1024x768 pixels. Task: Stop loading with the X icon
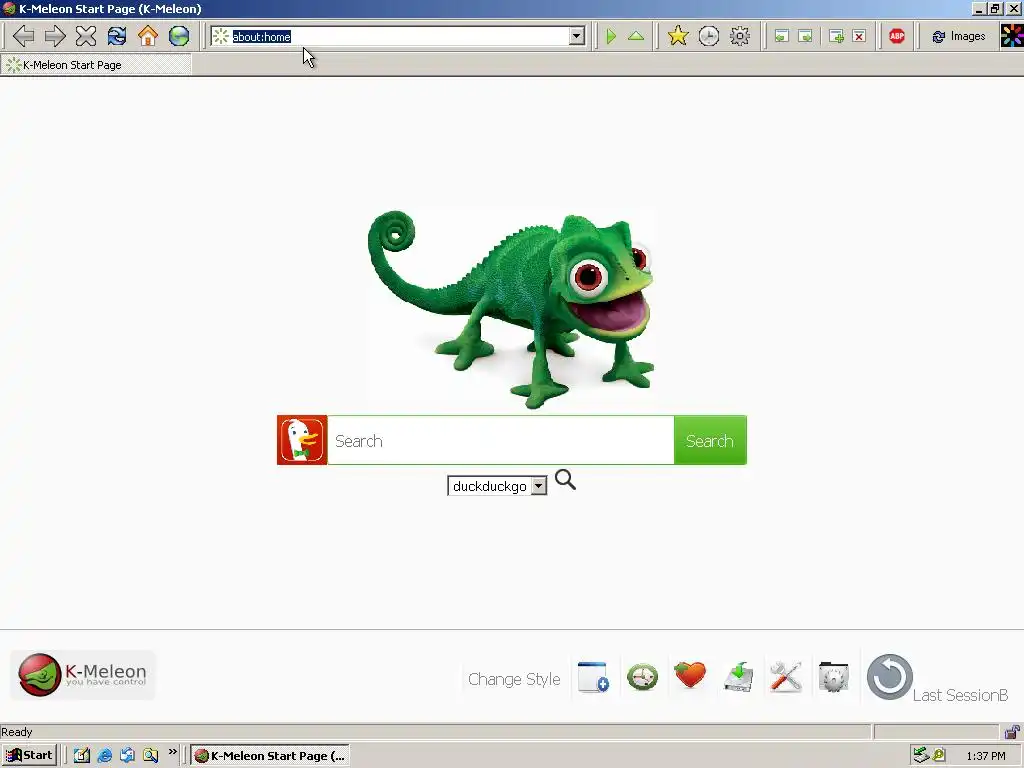pos(86,36)
